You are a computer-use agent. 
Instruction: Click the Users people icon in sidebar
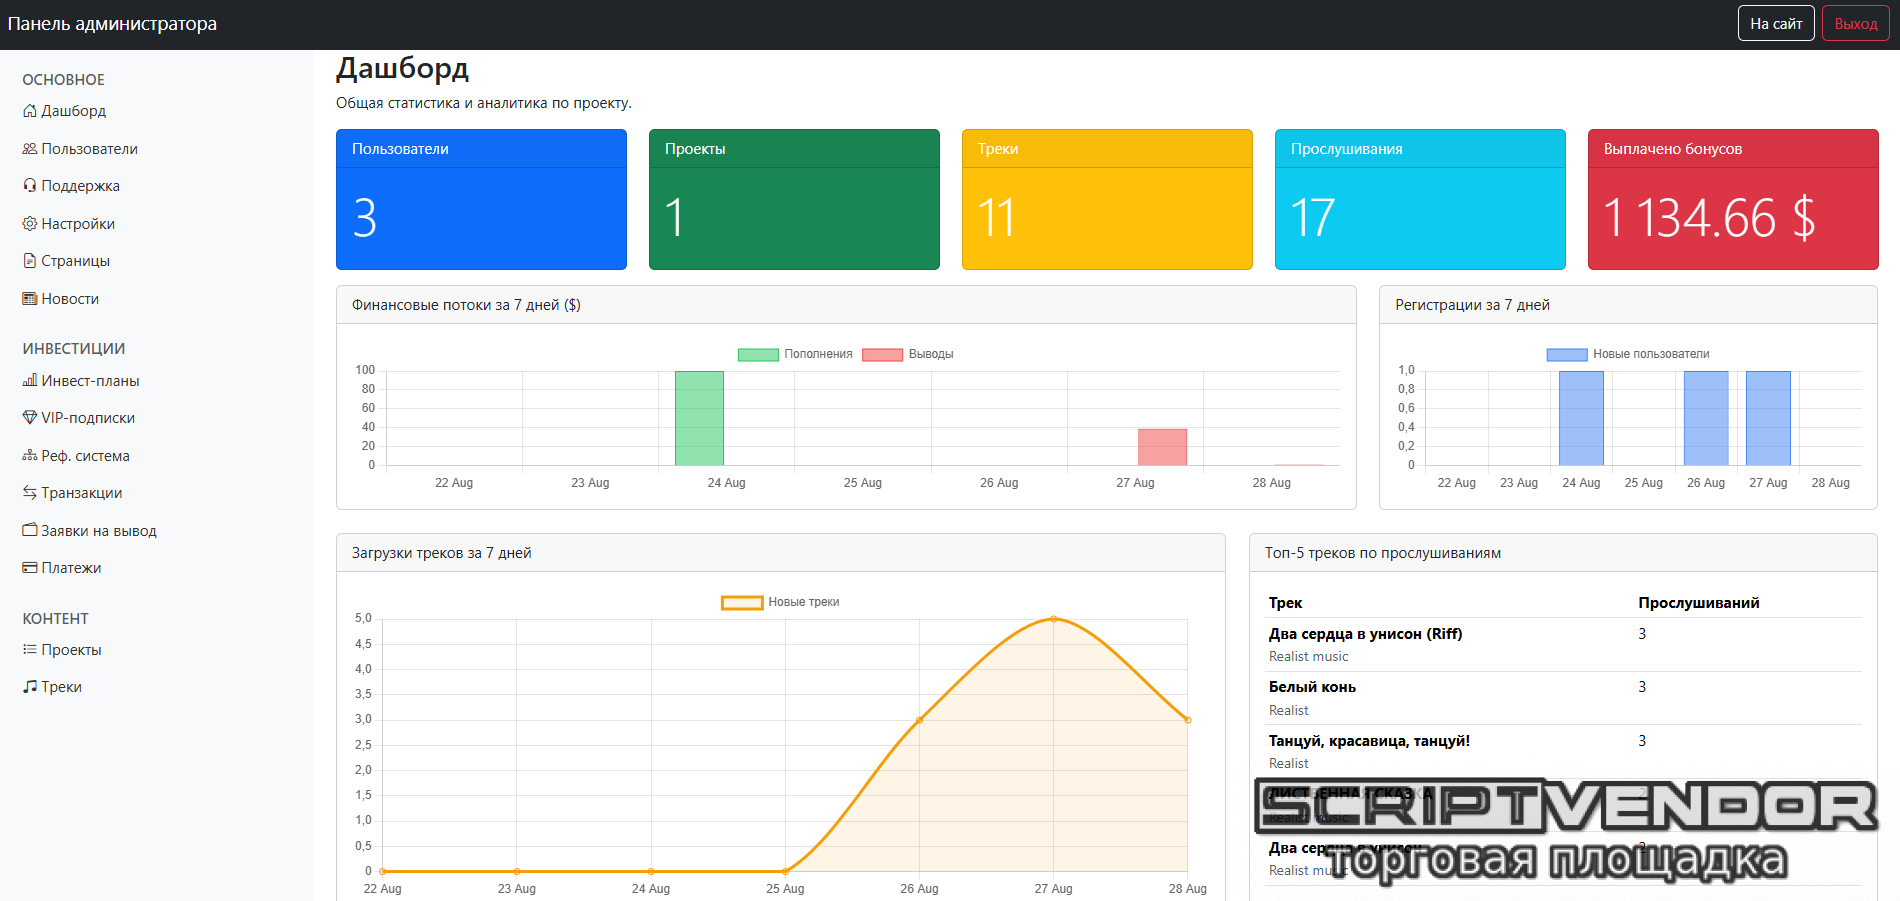(x=30, y=149)
